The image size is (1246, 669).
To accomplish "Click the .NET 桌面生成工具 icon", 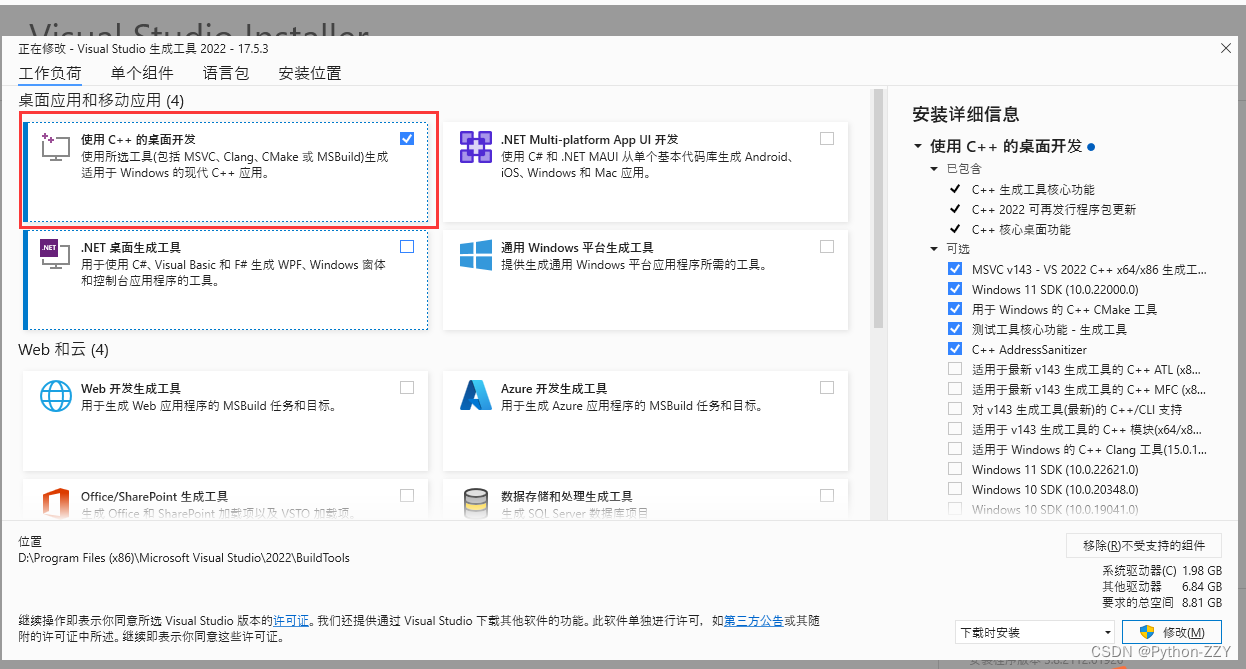I will pyautogui.click(x=55, y=255).
